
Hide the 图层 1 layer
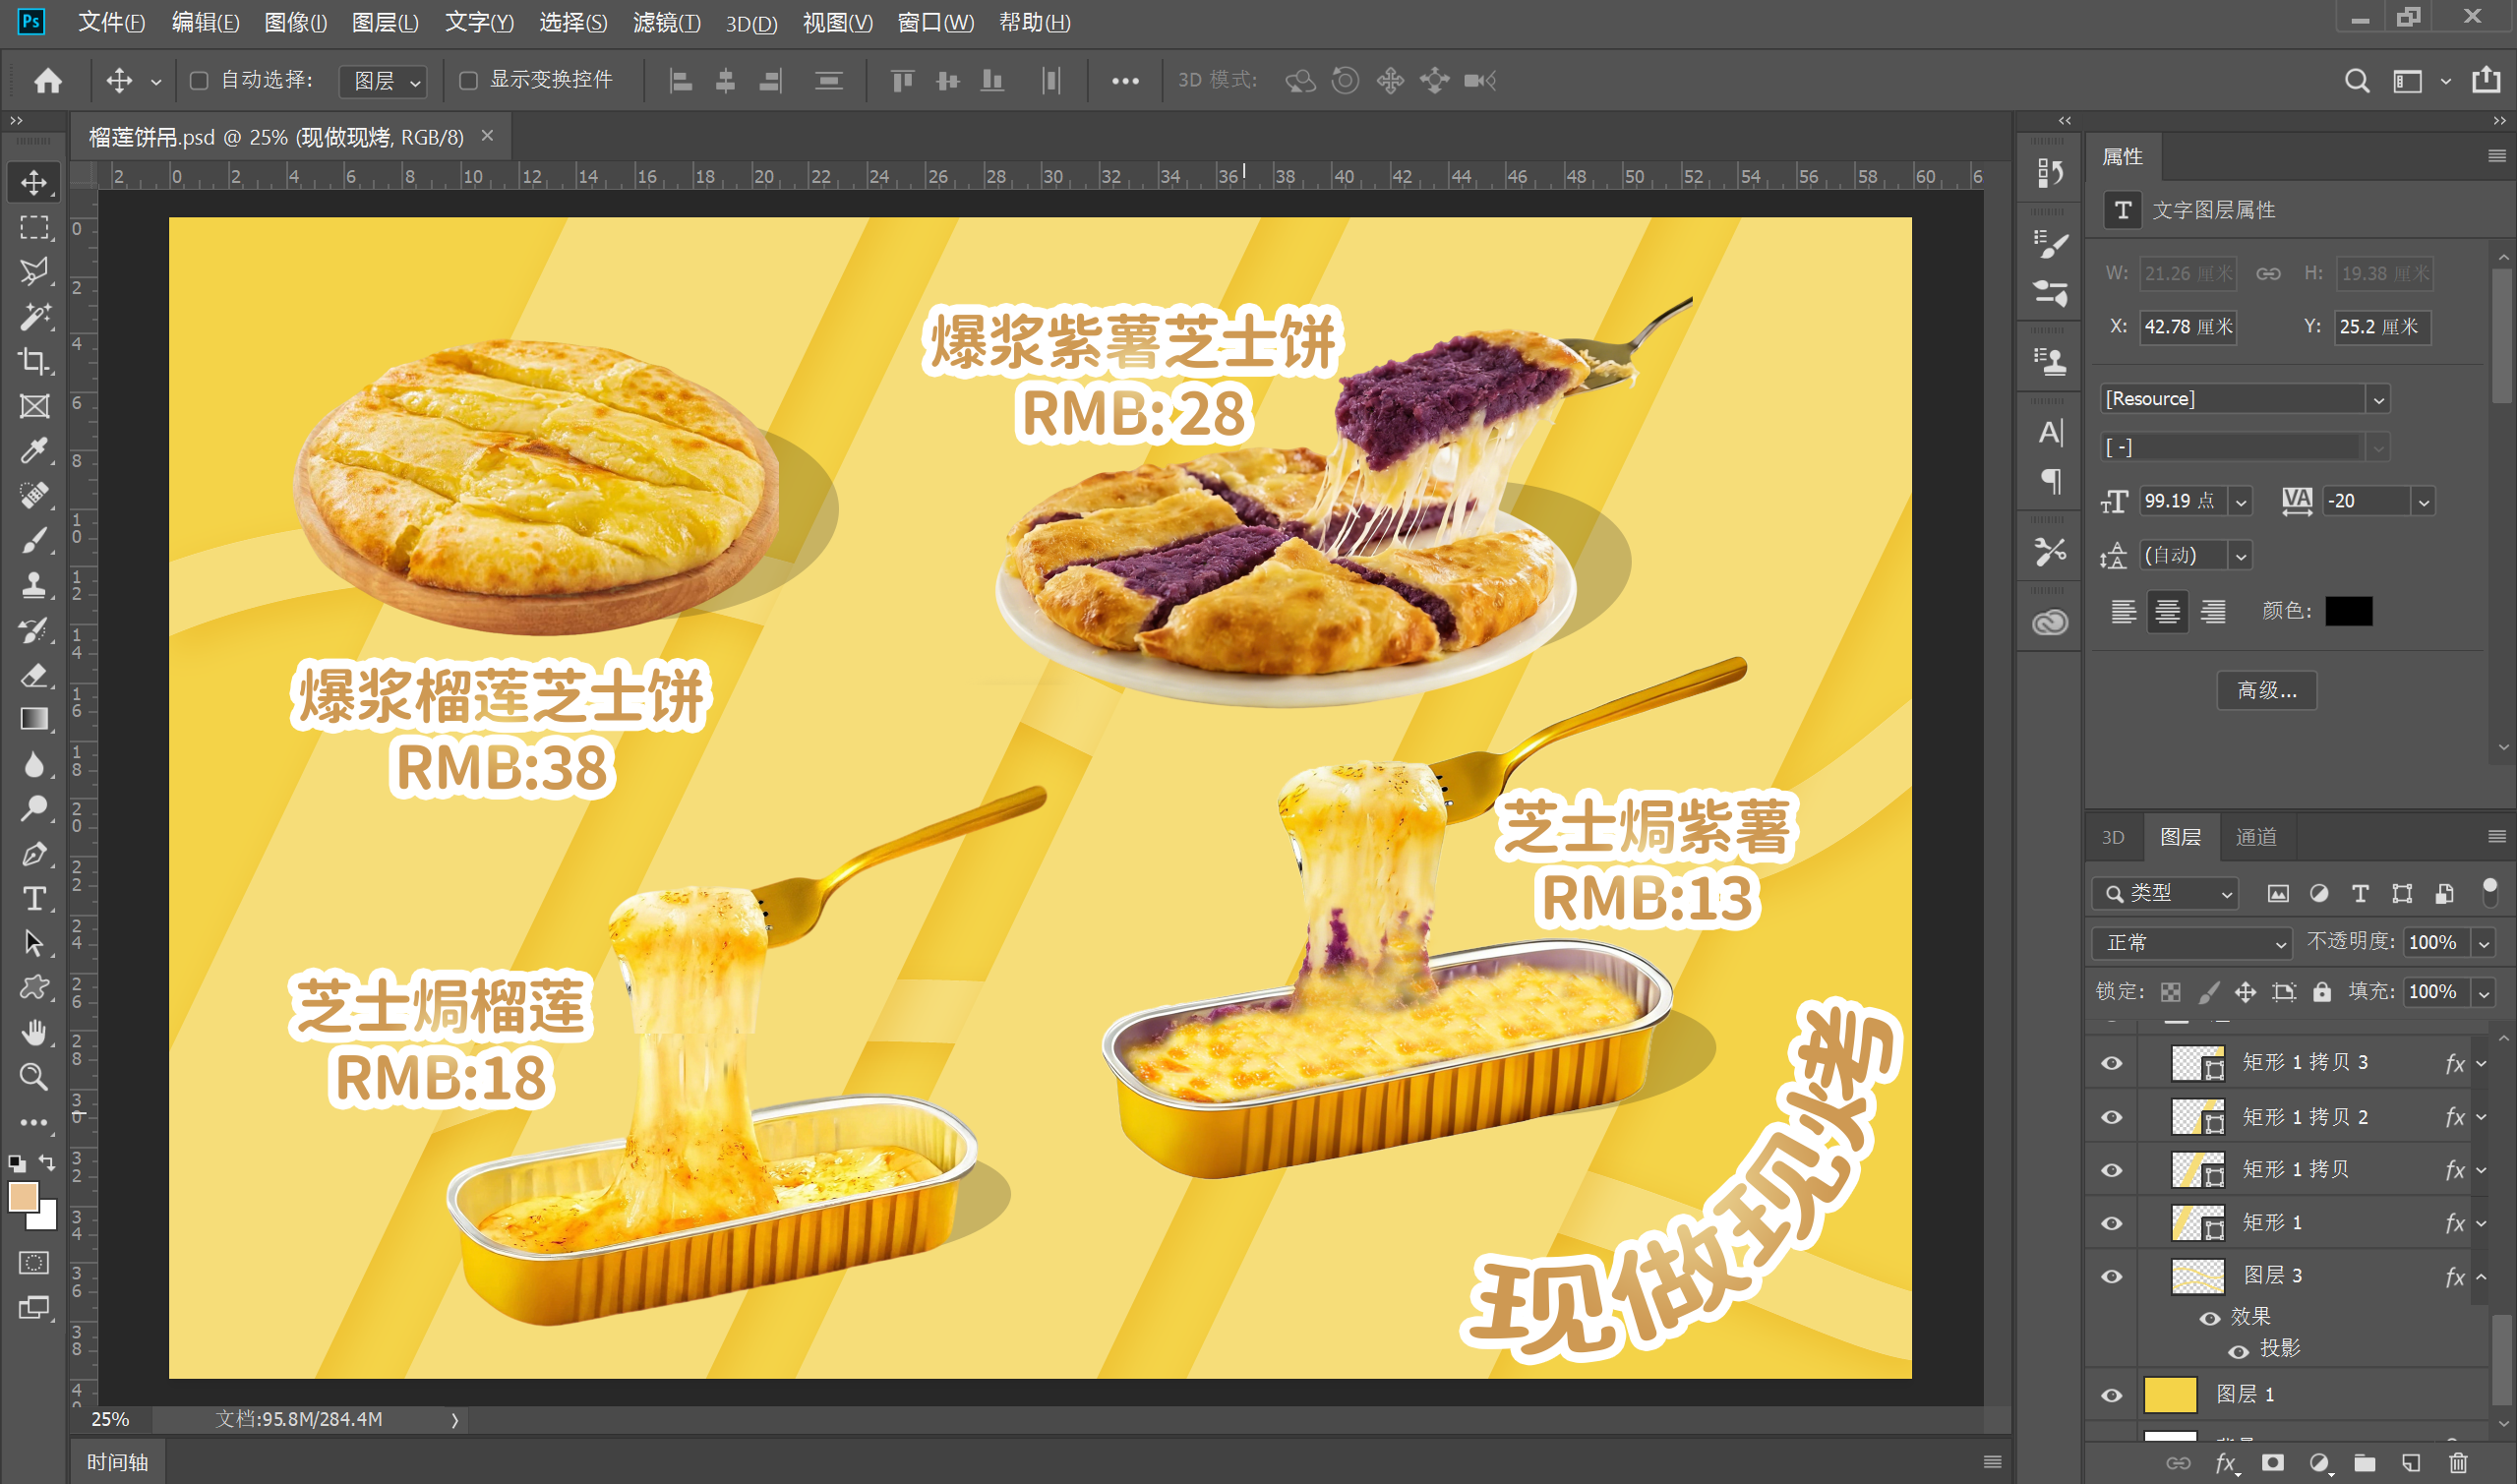click(2111, 1394)
